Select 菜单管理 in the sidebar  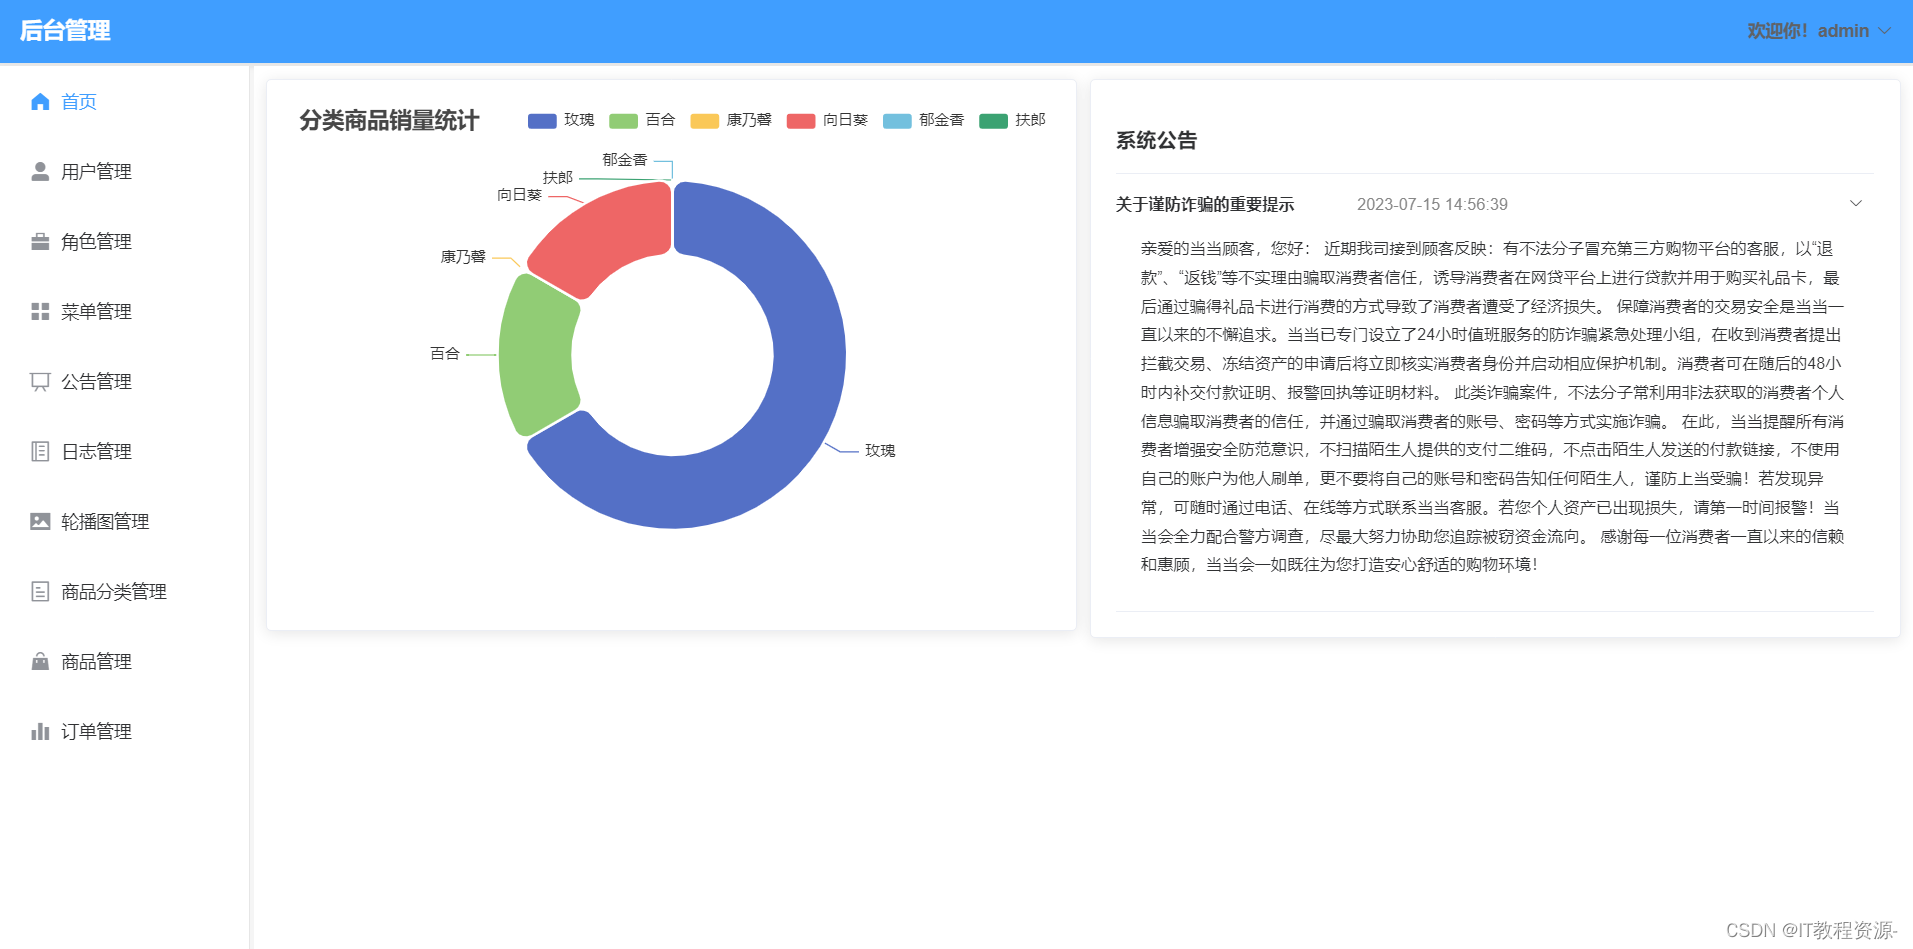click(x=124, y=312)
